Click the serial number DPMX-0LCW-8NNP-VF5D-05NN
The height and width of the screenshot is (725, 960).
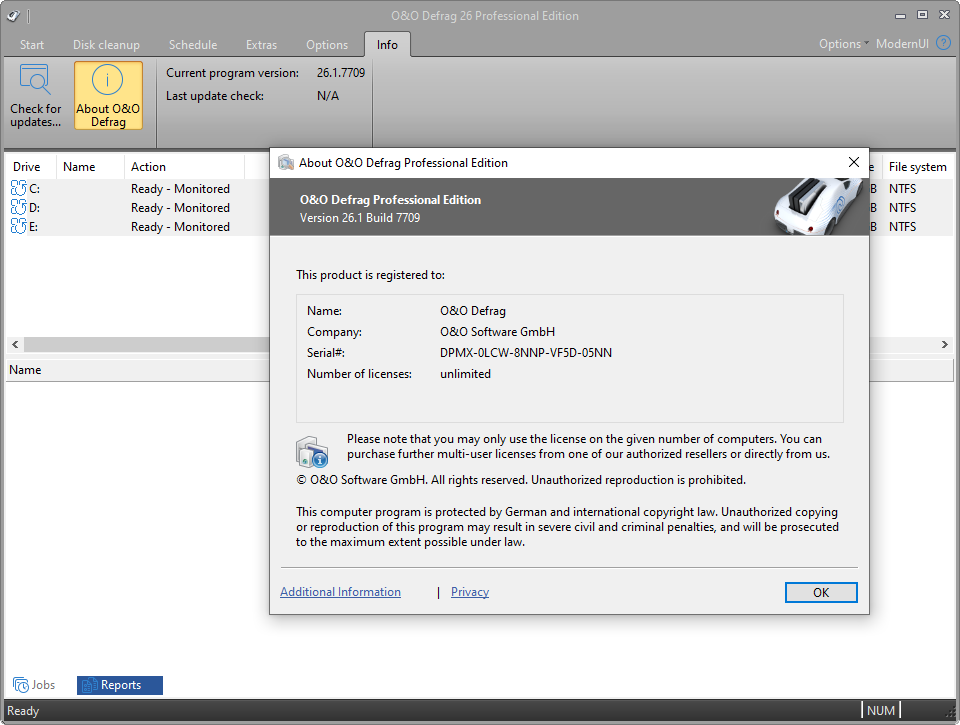pyautogui.click(x=526, y=353)
